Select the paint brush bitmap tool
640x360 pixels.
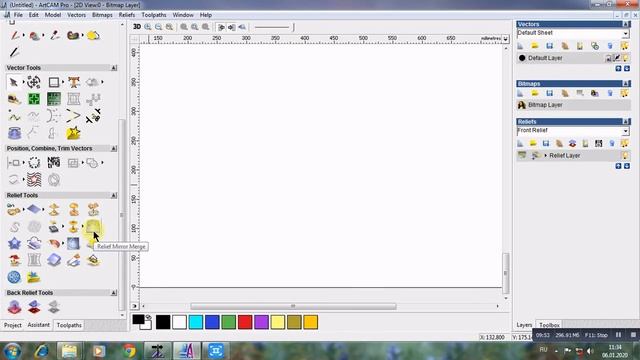(15, 36)
